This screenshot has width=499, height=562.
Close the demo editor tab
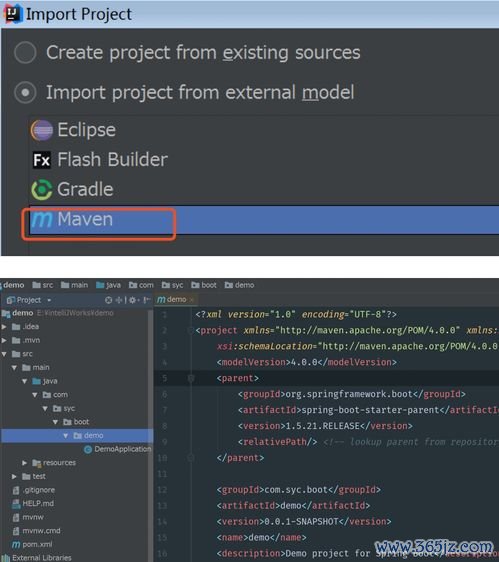tap(192, 300)
